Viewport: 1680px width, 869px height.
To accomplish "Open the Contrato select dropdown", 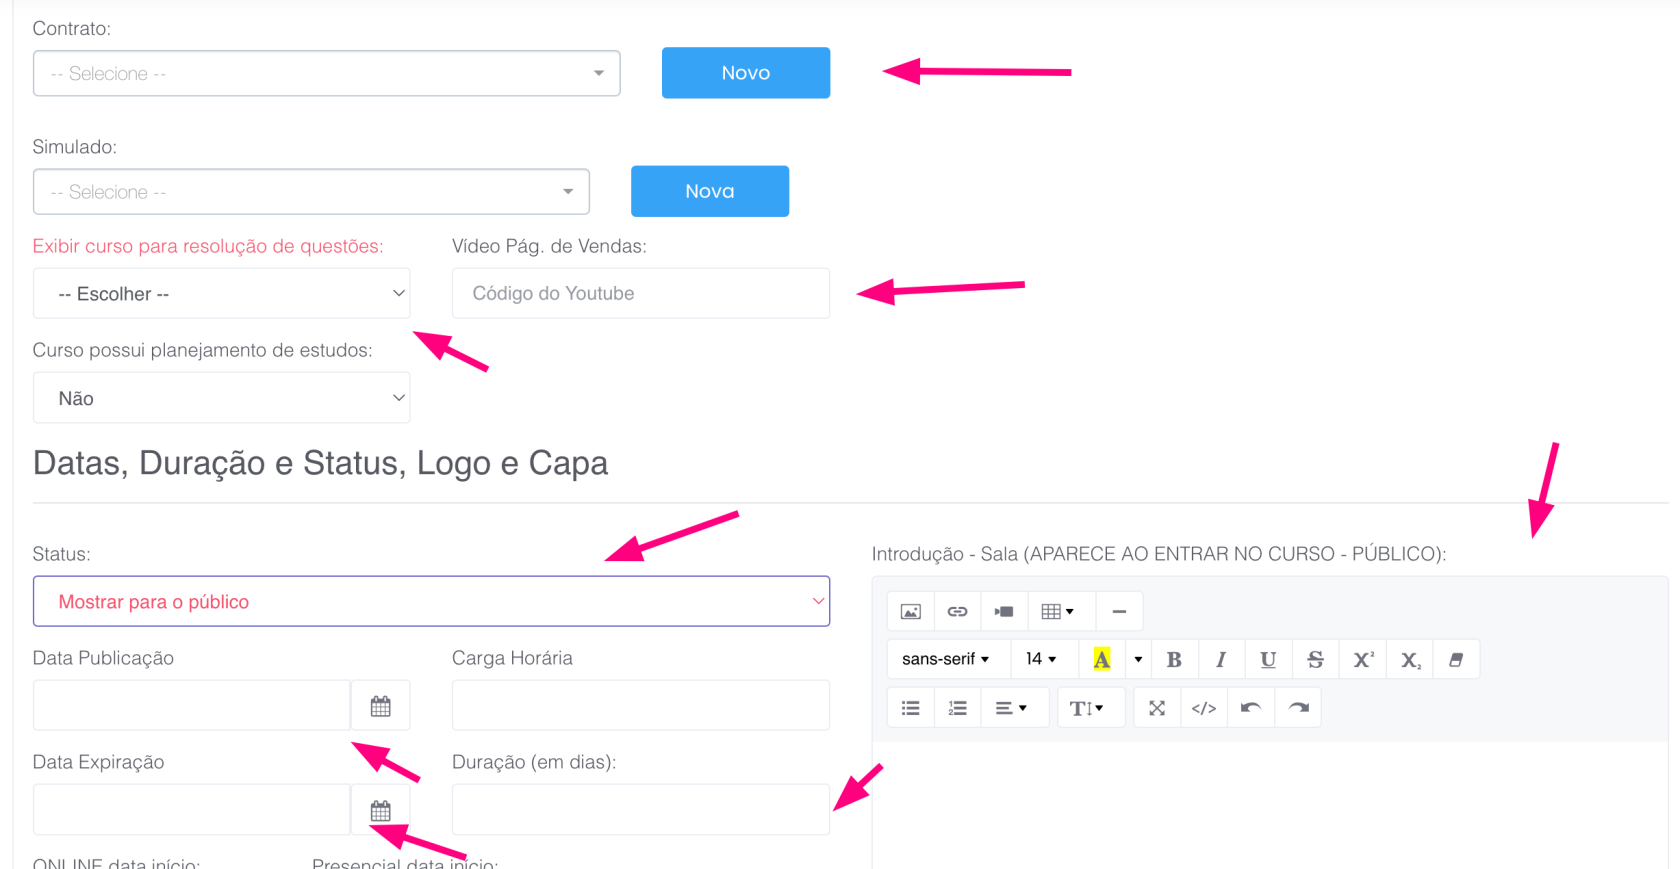I will pyautogui.click(x=326, y=73).
